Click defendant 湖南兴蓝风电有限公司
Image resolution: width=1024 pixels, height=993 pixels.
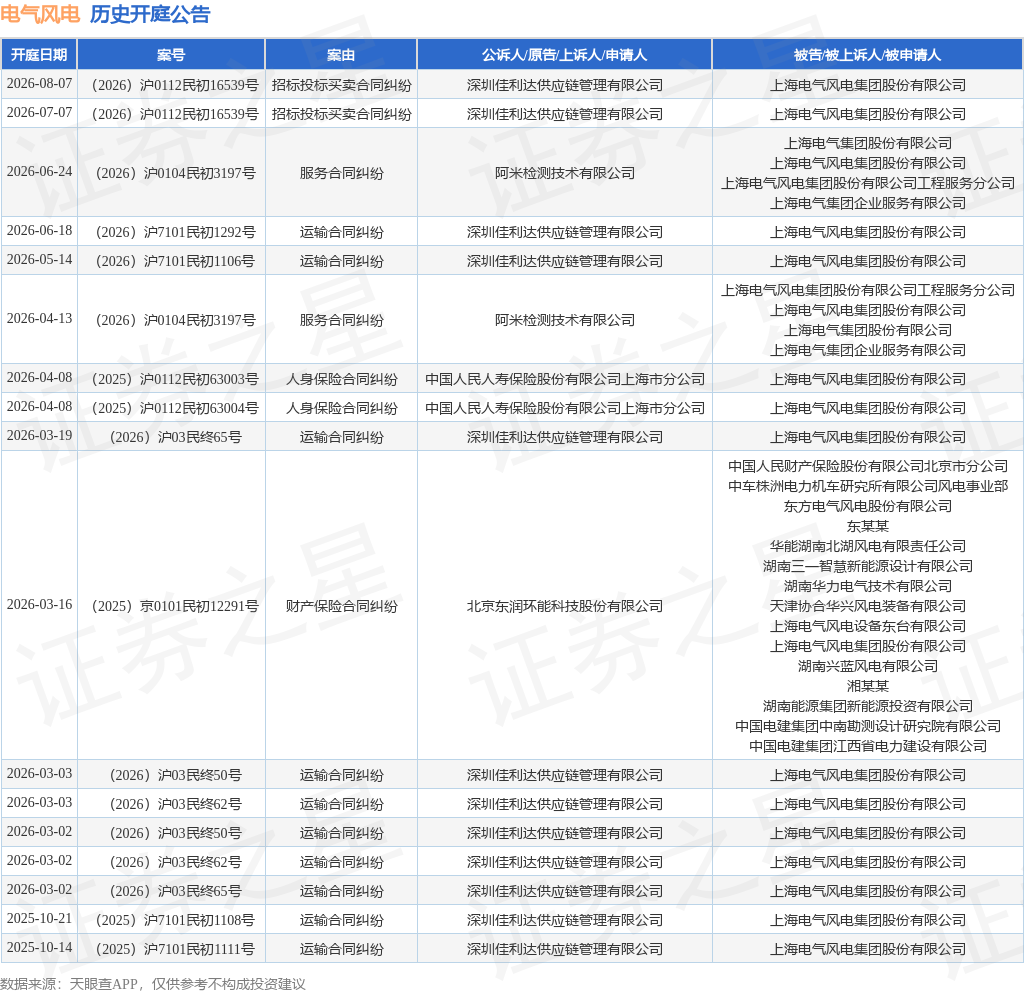868,666
